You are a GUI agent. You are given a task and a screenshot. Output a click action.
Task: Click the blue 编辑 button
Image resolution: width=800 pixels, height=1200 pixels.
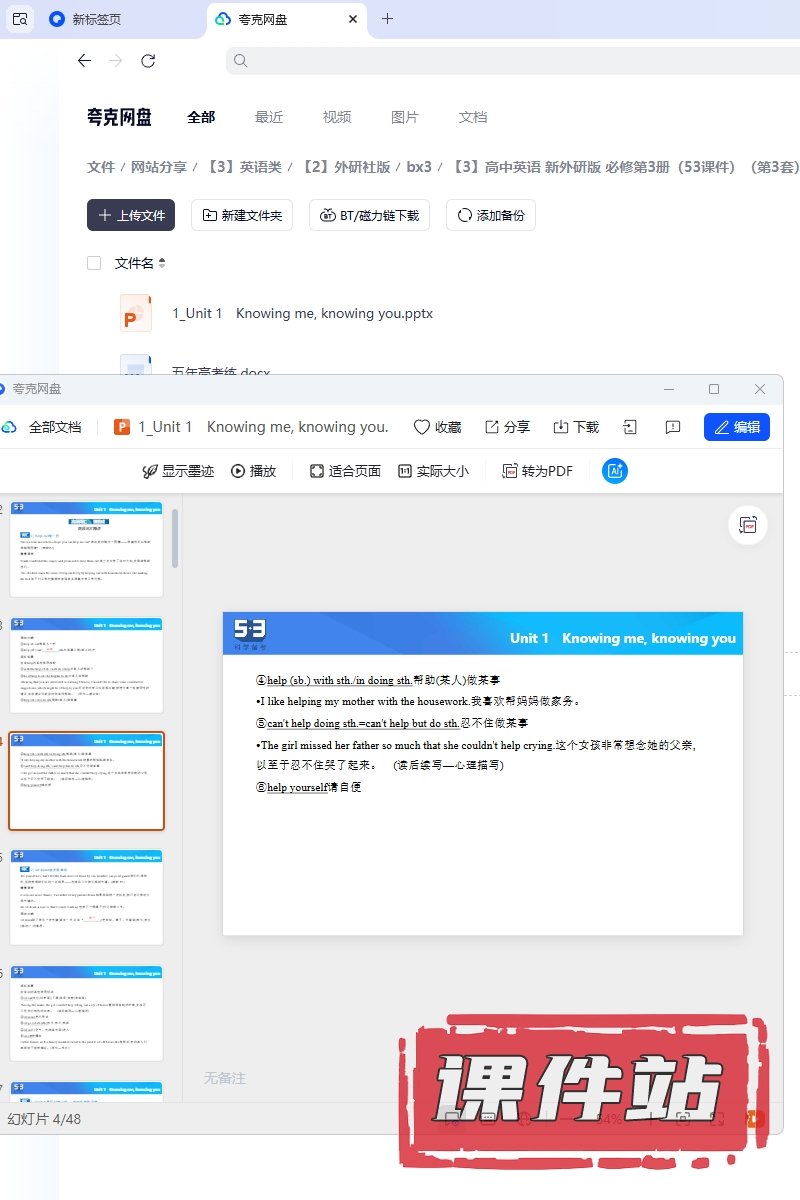[736, 427]
